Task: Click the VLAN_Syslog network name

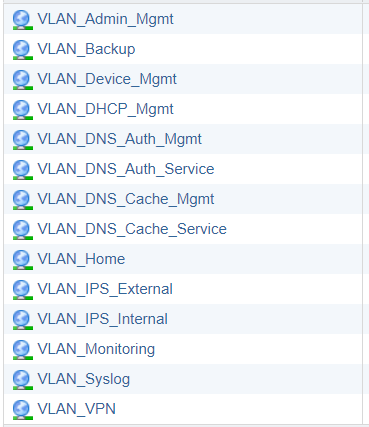Action: click(x=84, y=379)
